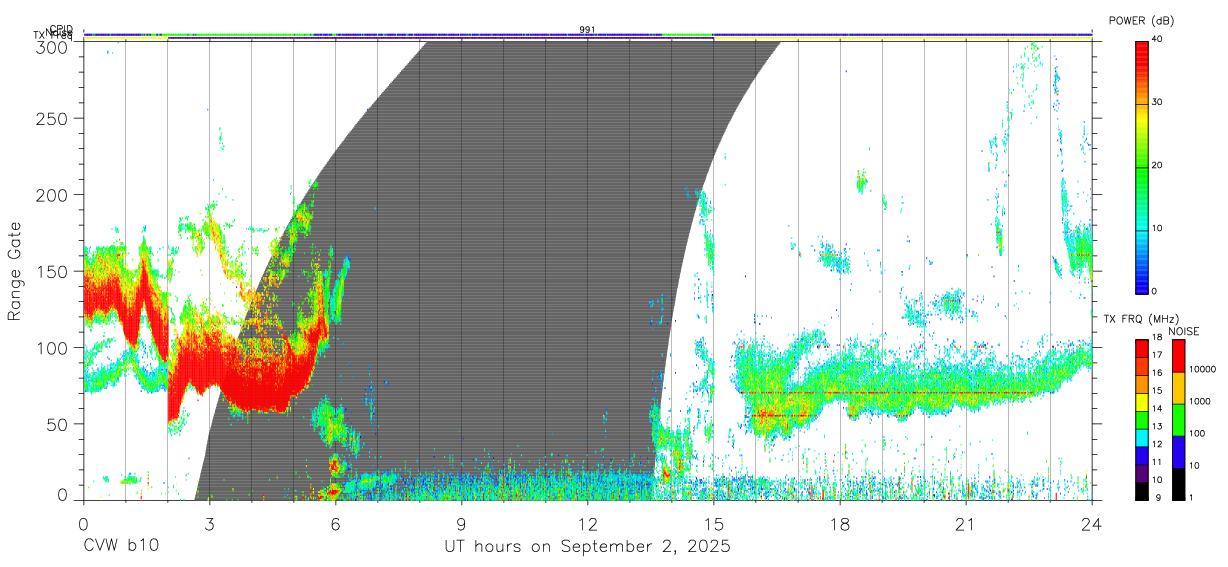Click the 3 hour tick on the time axis
Viewport: 1228px width, 567px height.
click(210, 523)
